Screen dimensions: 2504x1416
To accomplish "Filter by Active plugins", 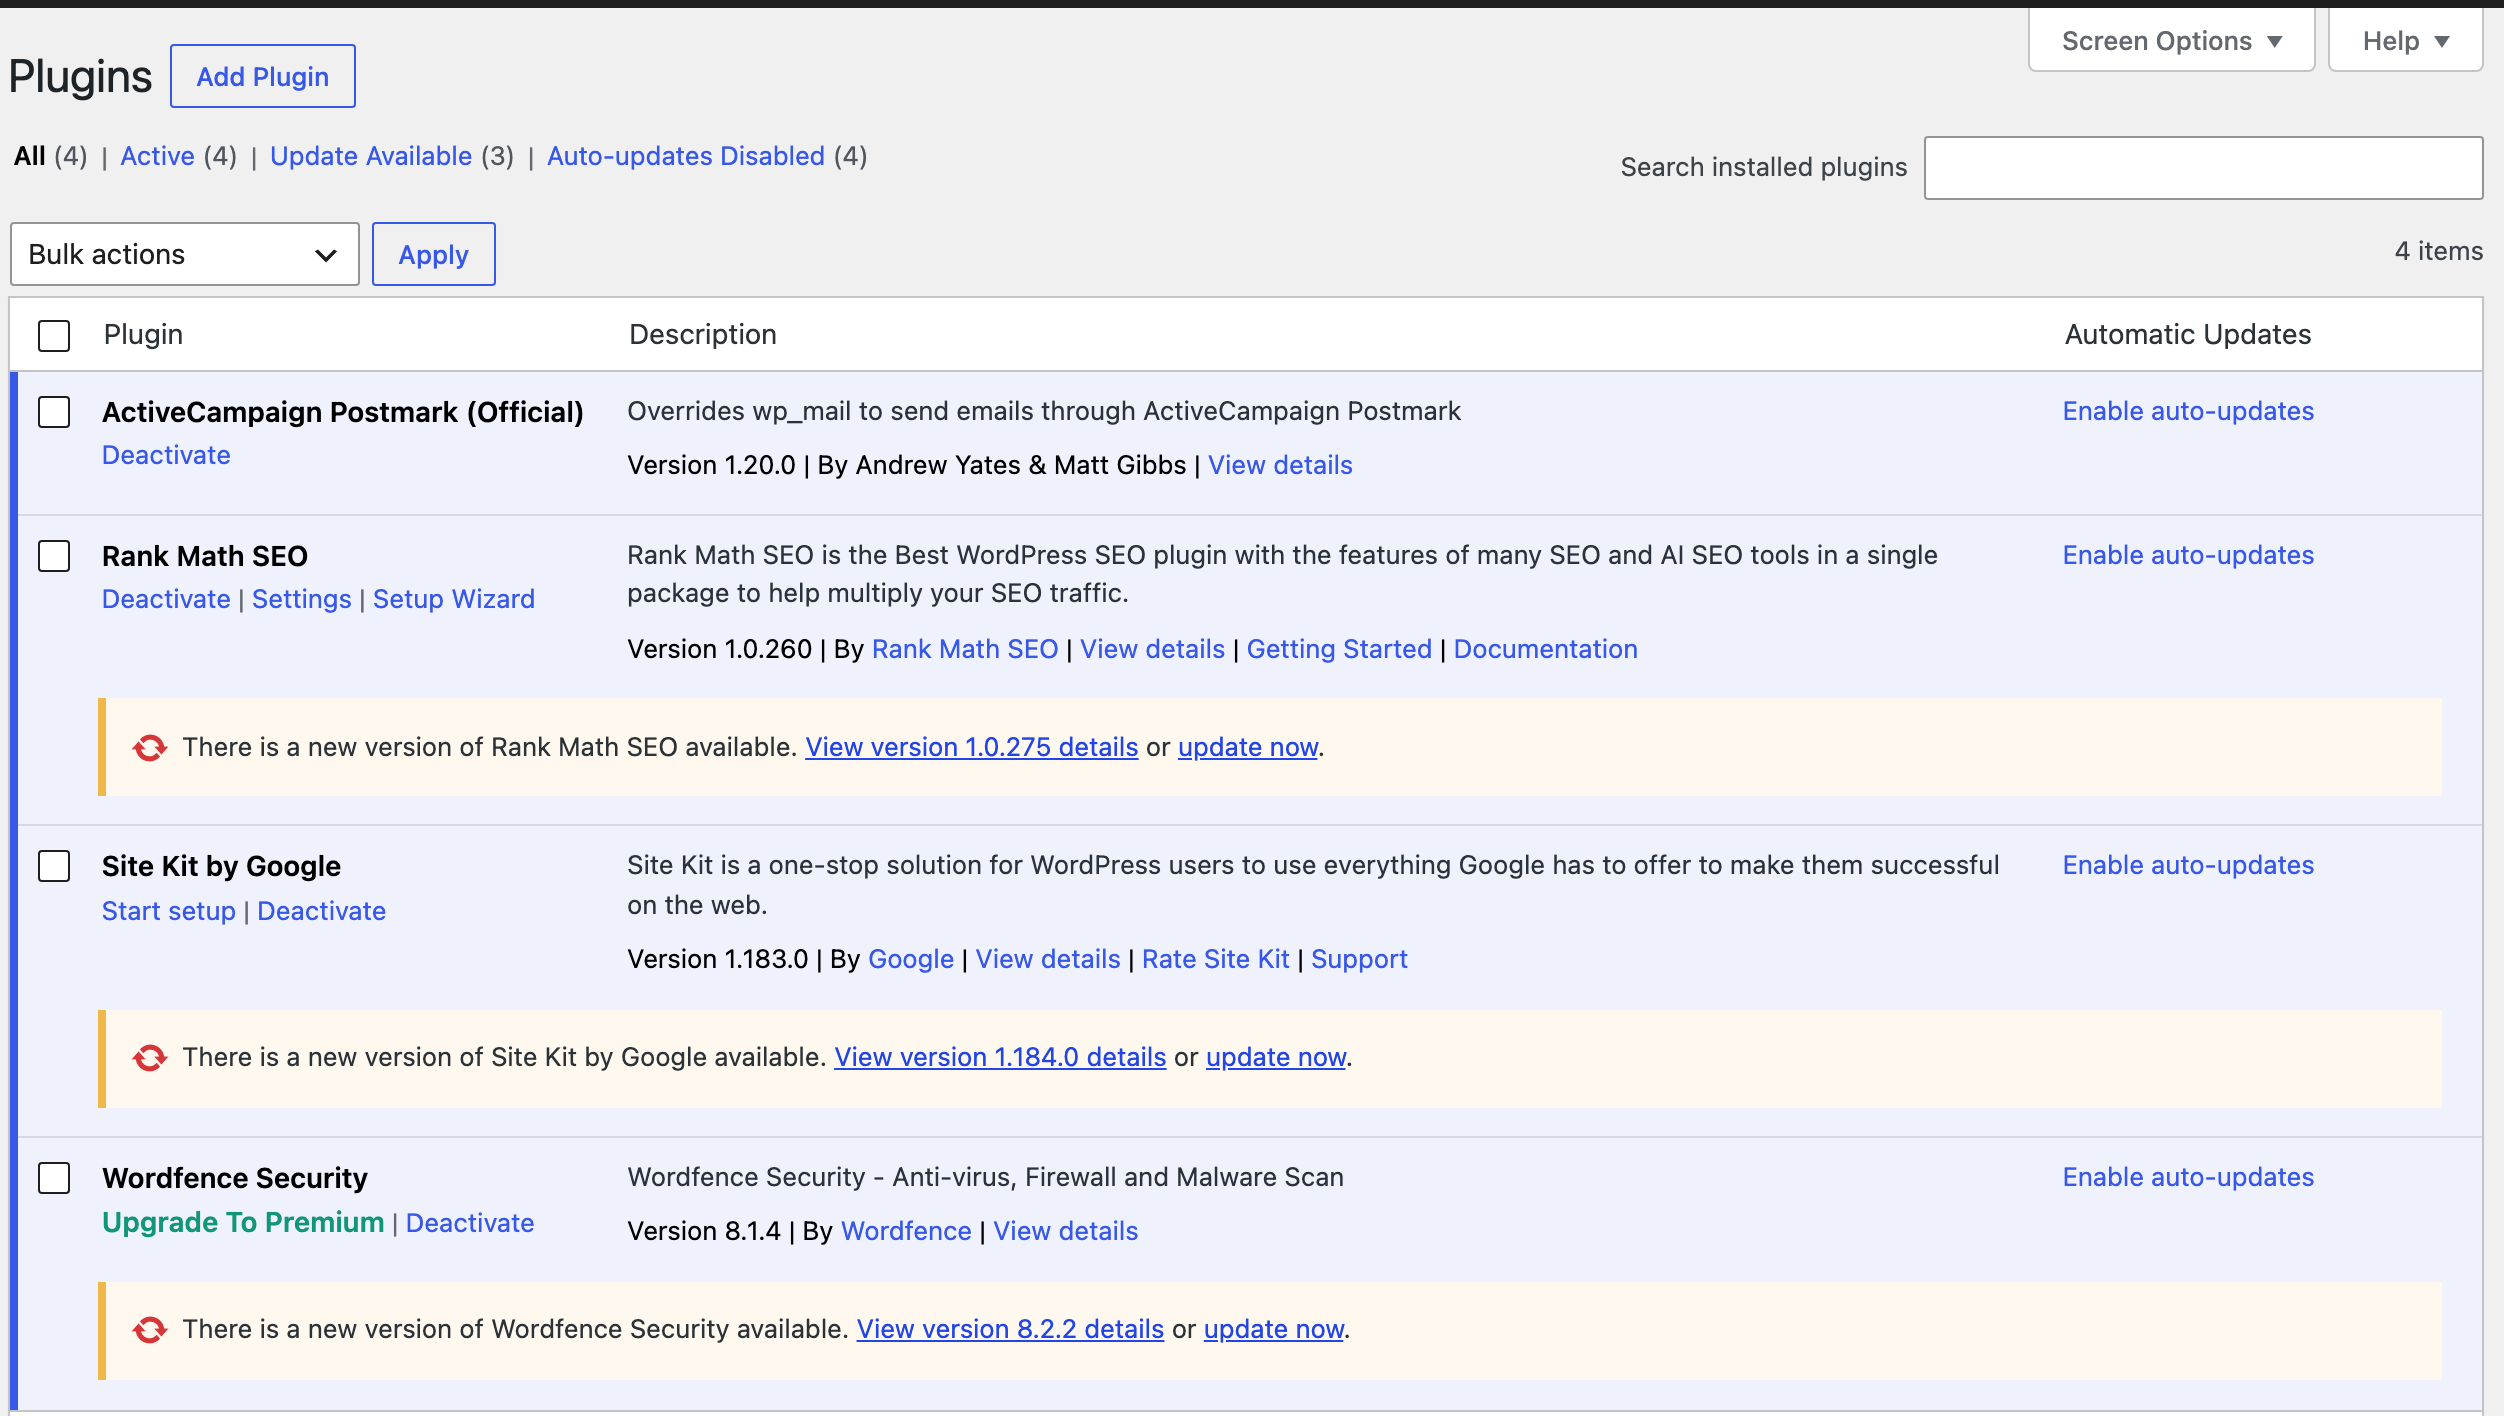I will [x=158, y=156].
